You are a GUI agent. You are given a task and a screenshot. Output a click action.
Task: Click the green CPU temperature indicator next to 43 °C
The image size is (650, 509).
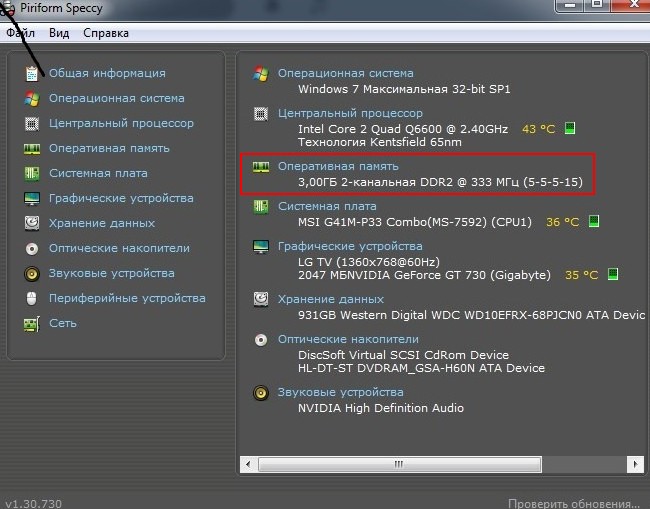[570, 129]
